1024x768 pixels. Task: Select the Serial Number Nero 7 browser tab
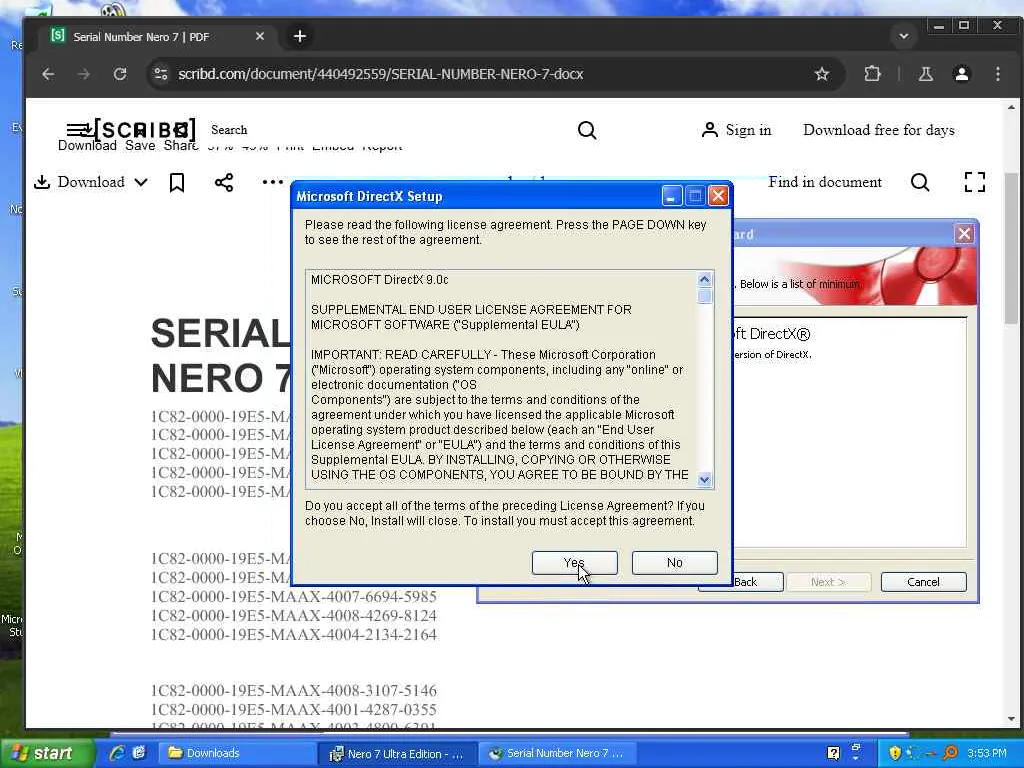(x=157, y=37)
